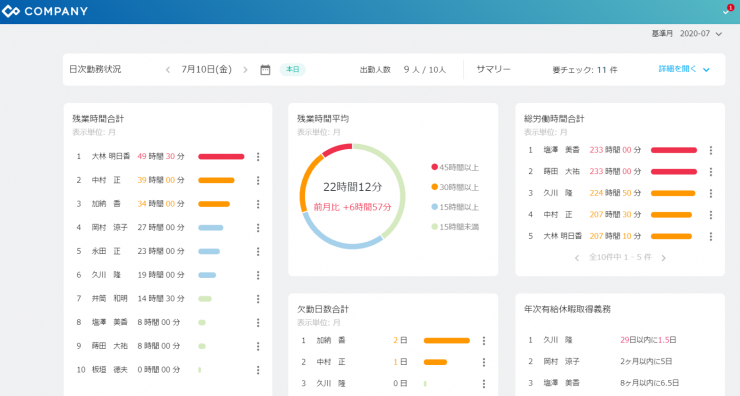Toggle 45時間以上 legend item

click(455, 167)
